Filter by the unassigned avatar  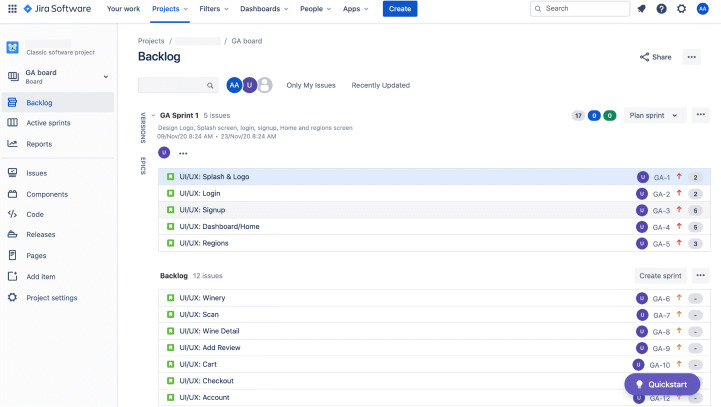tap(265, 85)
